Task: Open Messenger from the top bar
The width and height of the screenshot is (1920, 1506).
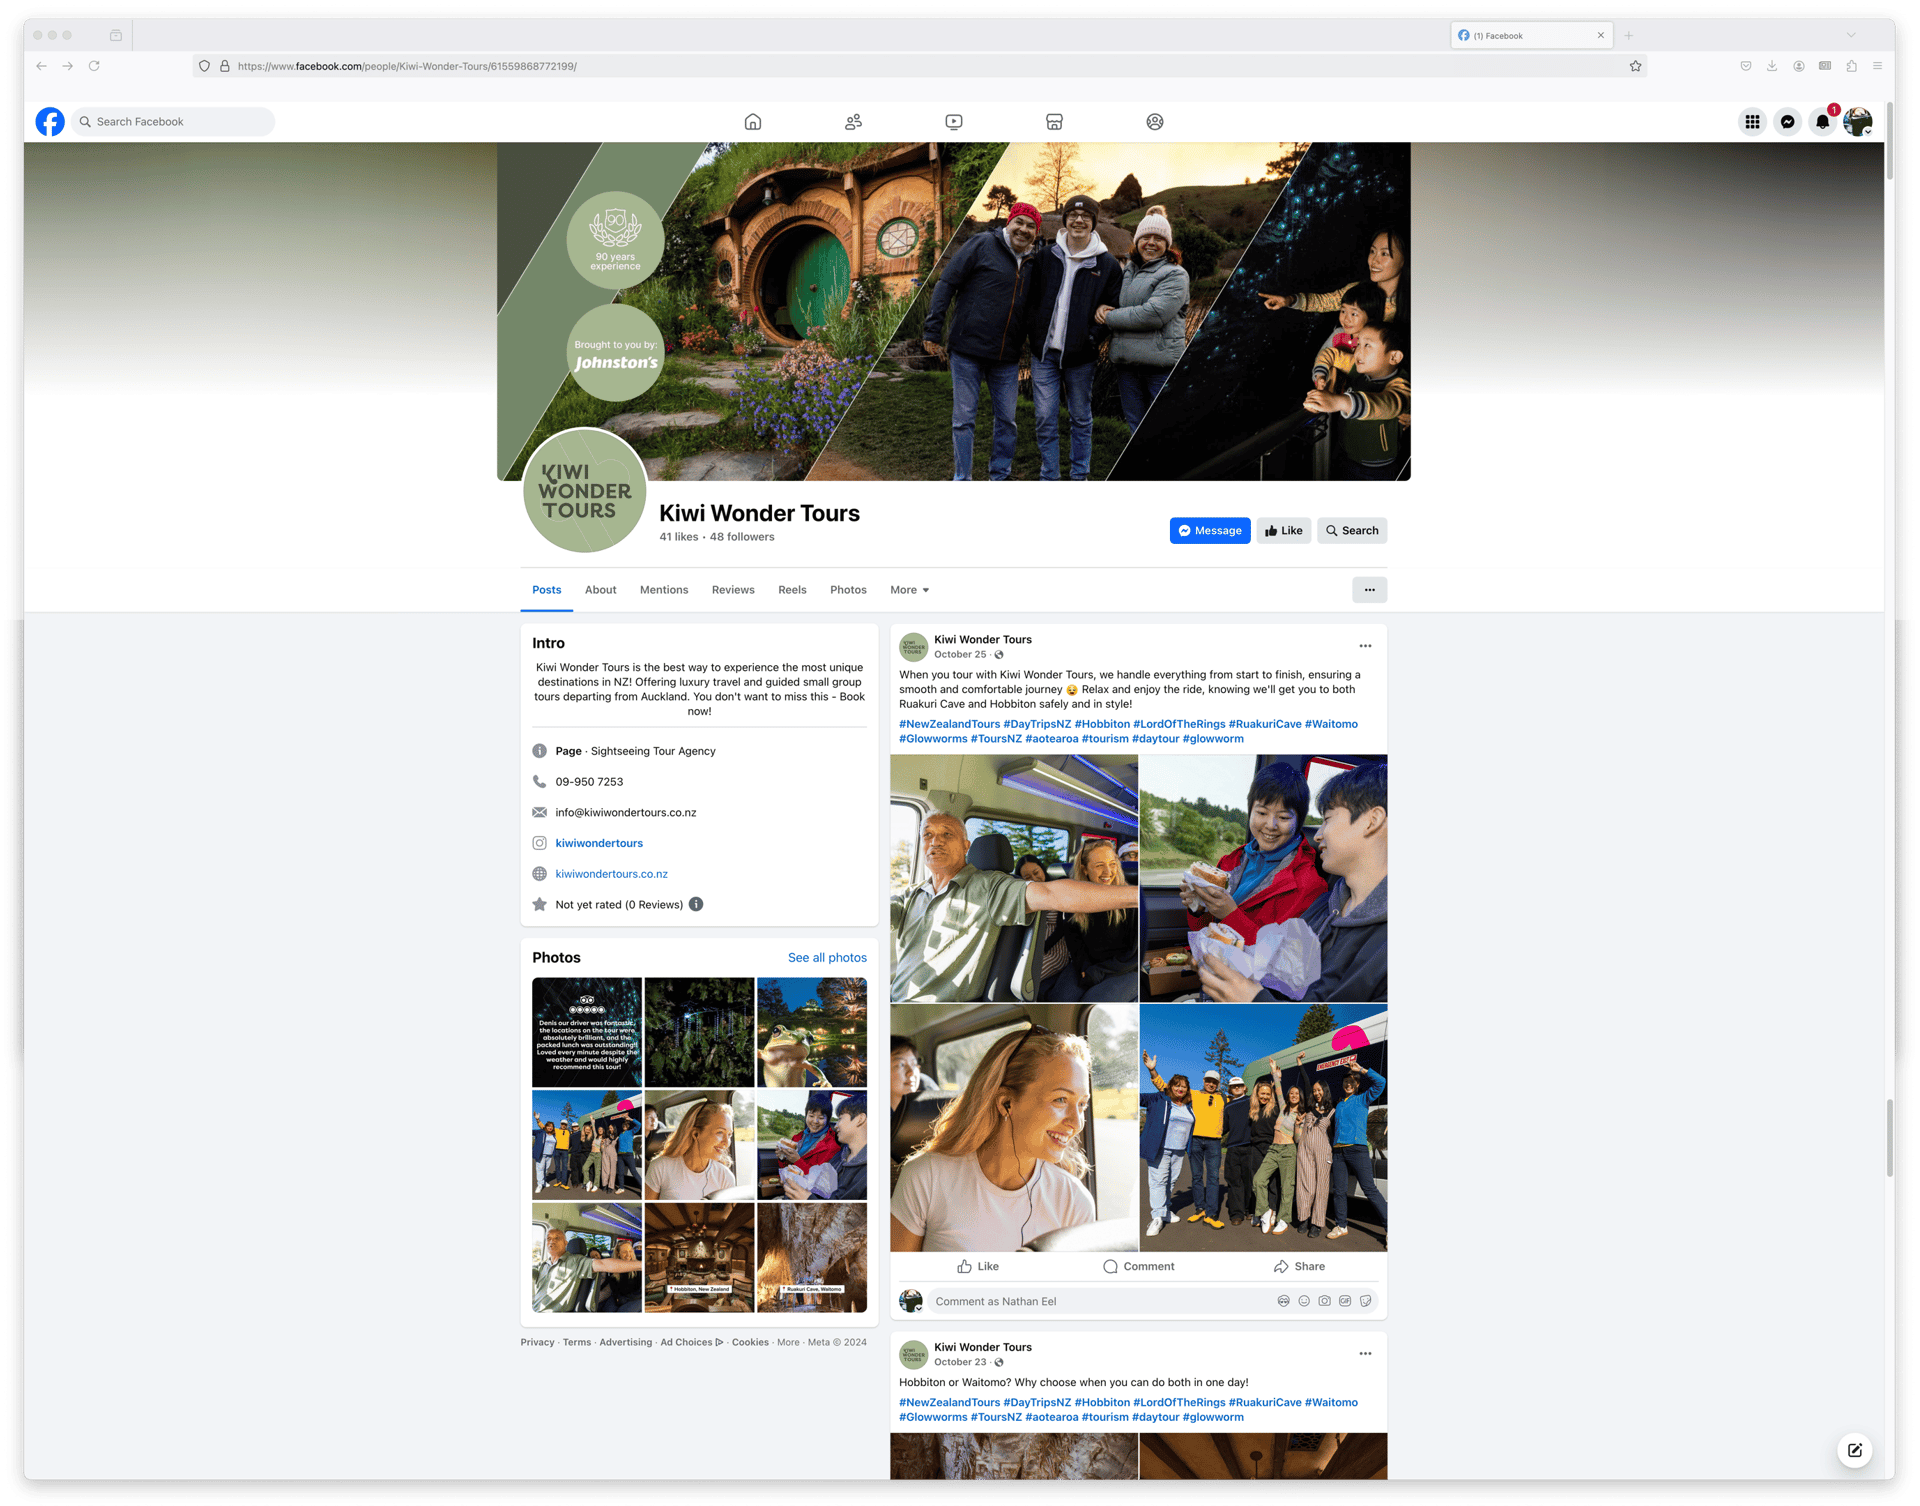Action: [x=1787, y=122]
